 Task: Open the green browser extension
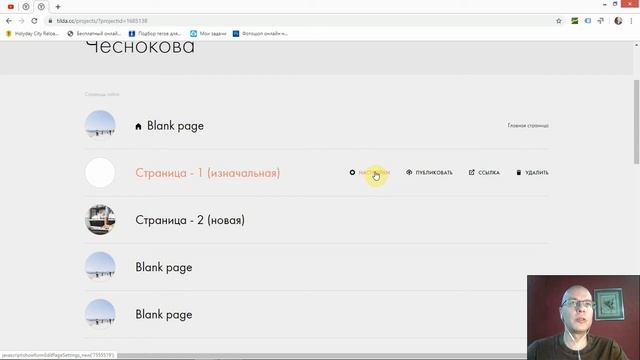tap(575, 21)
